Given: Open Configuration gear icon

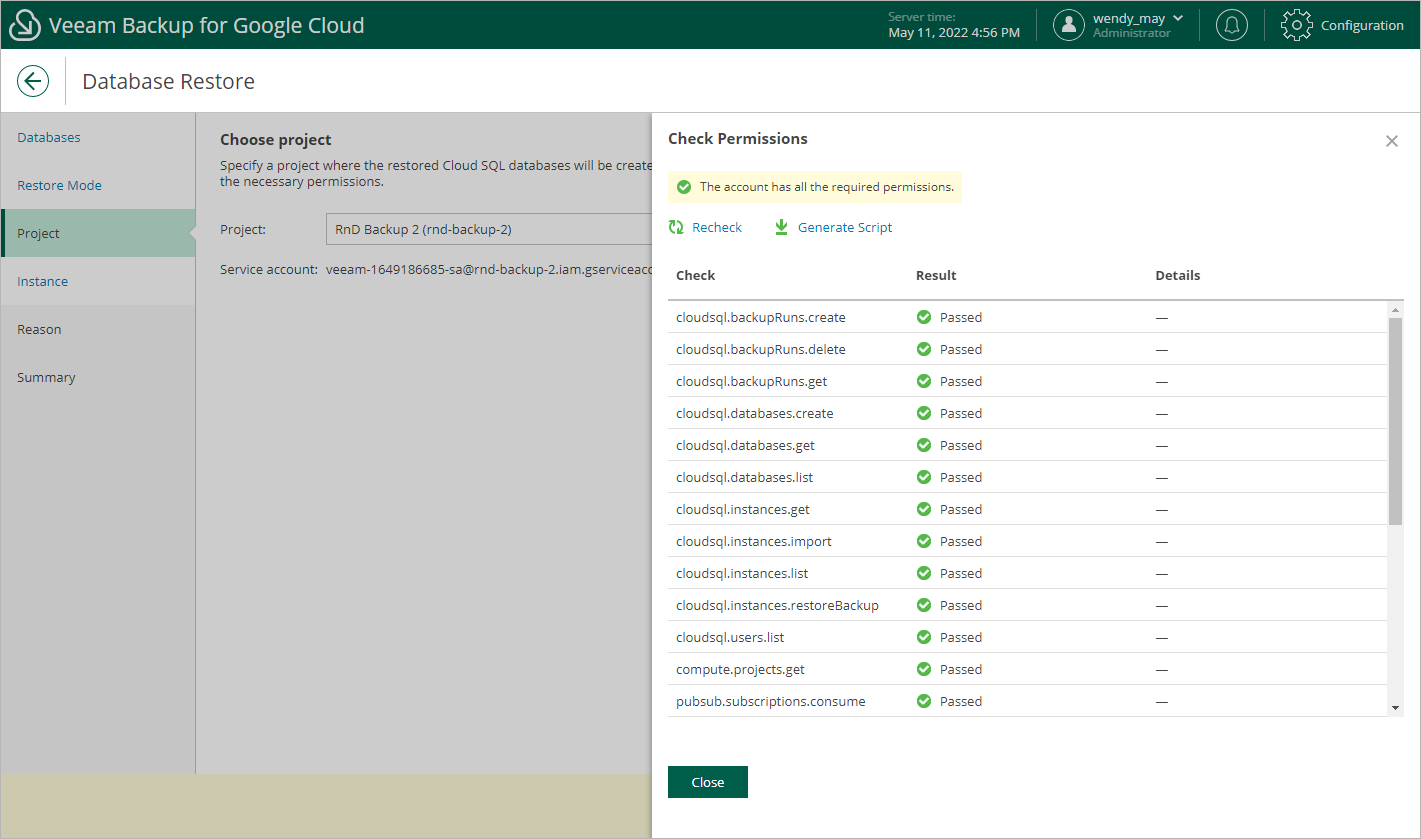Looking at the screenshot, I should click(x=1296, y=25).
